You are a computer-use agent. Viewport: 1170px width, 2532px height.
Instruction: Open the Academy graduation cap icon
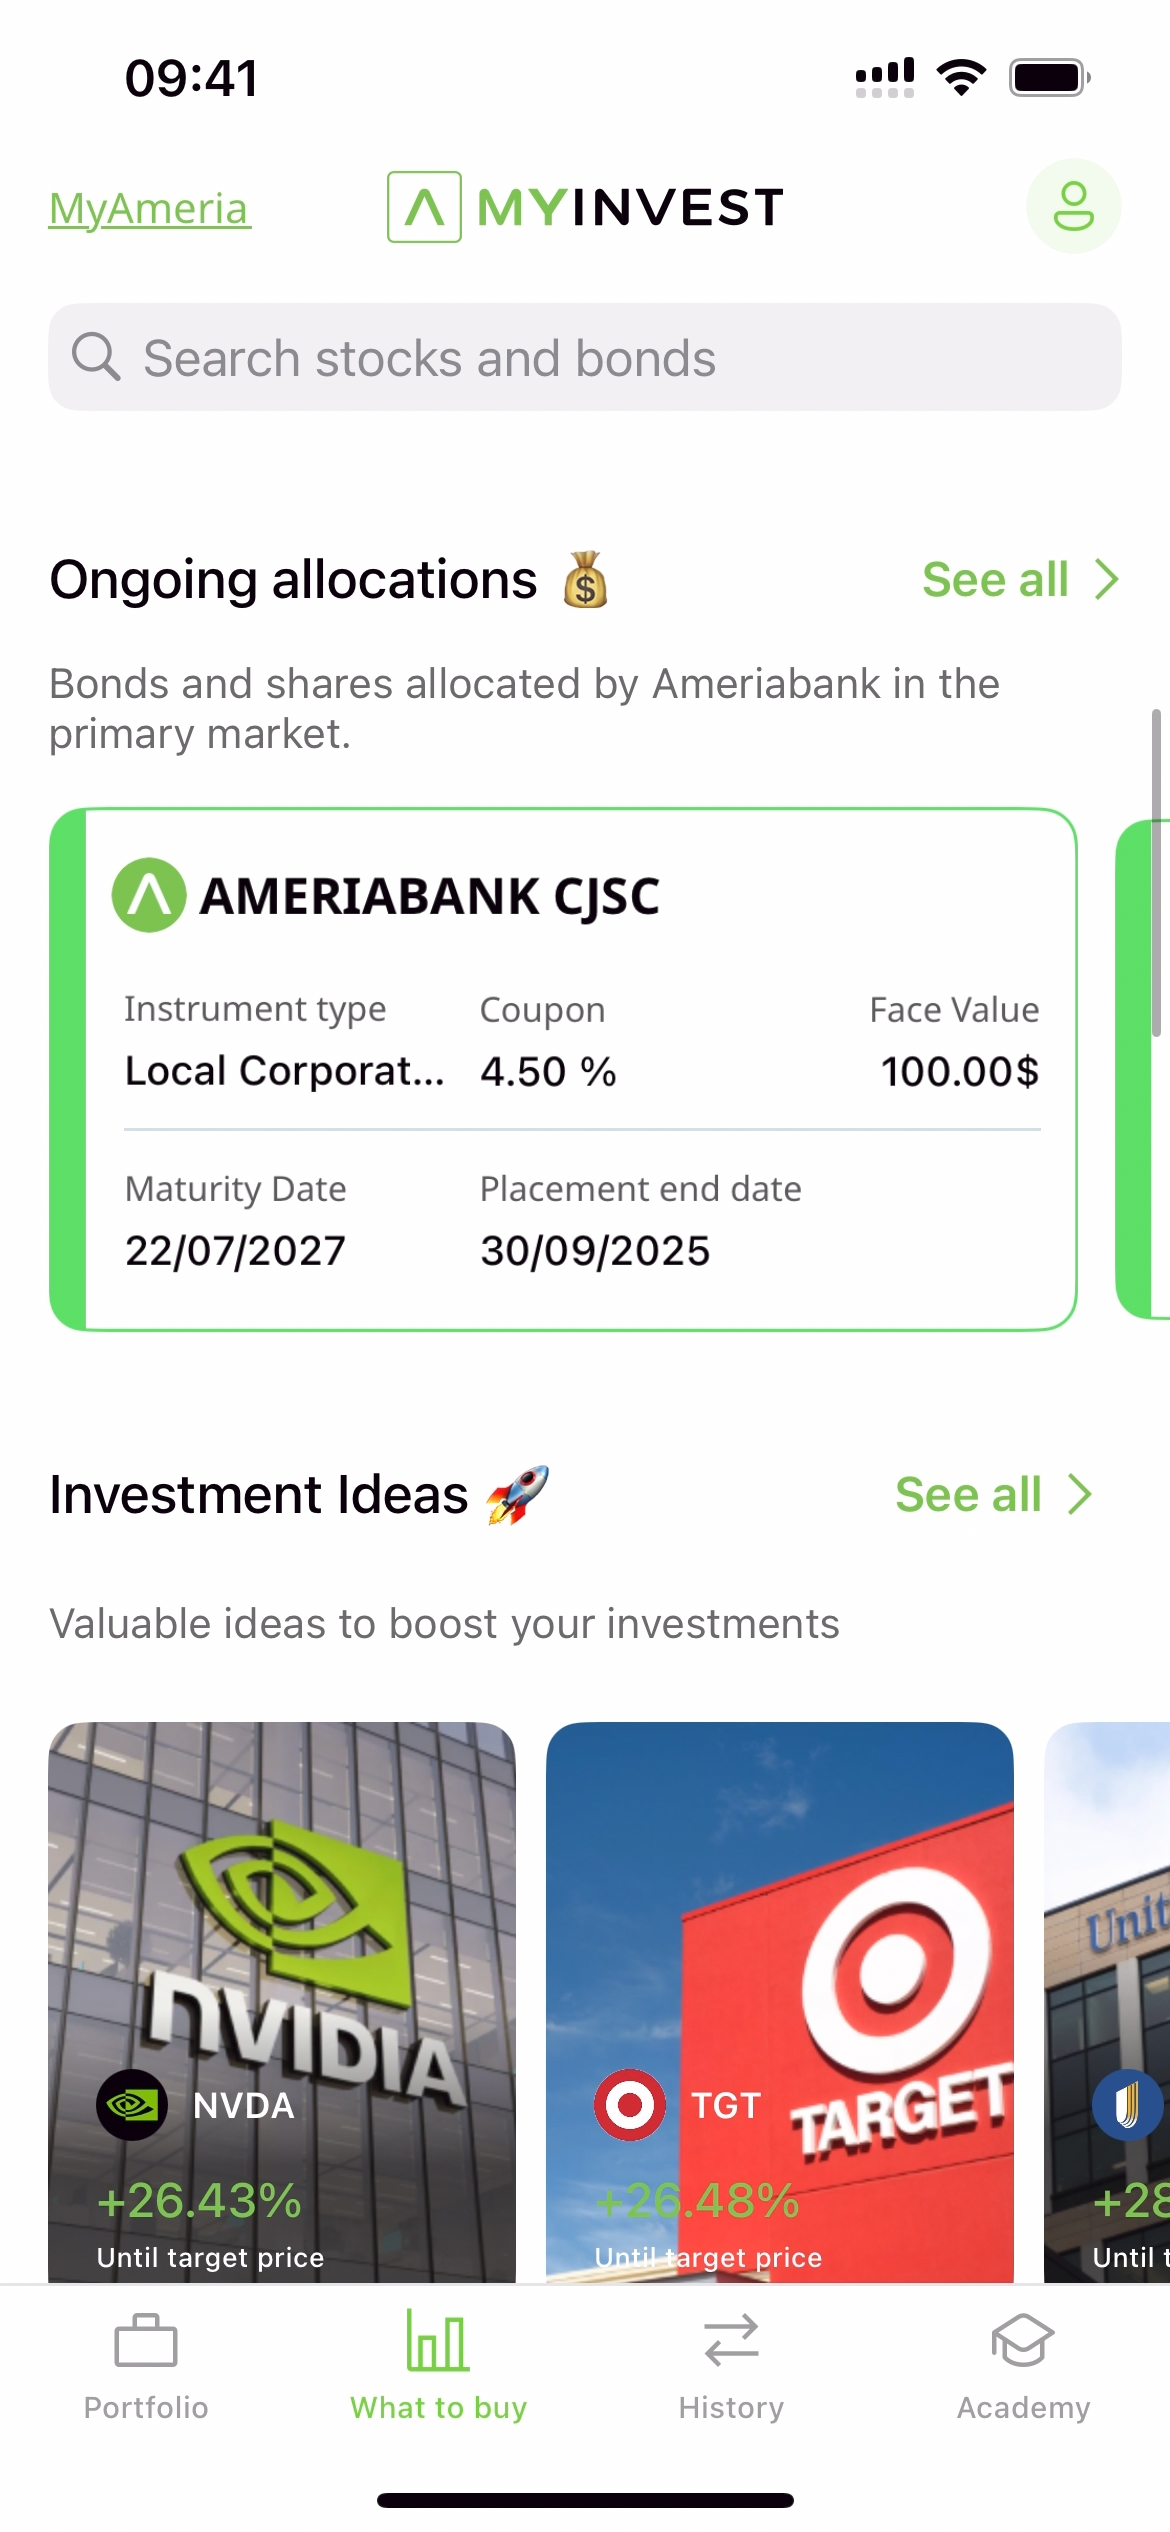(1022, 2340)
